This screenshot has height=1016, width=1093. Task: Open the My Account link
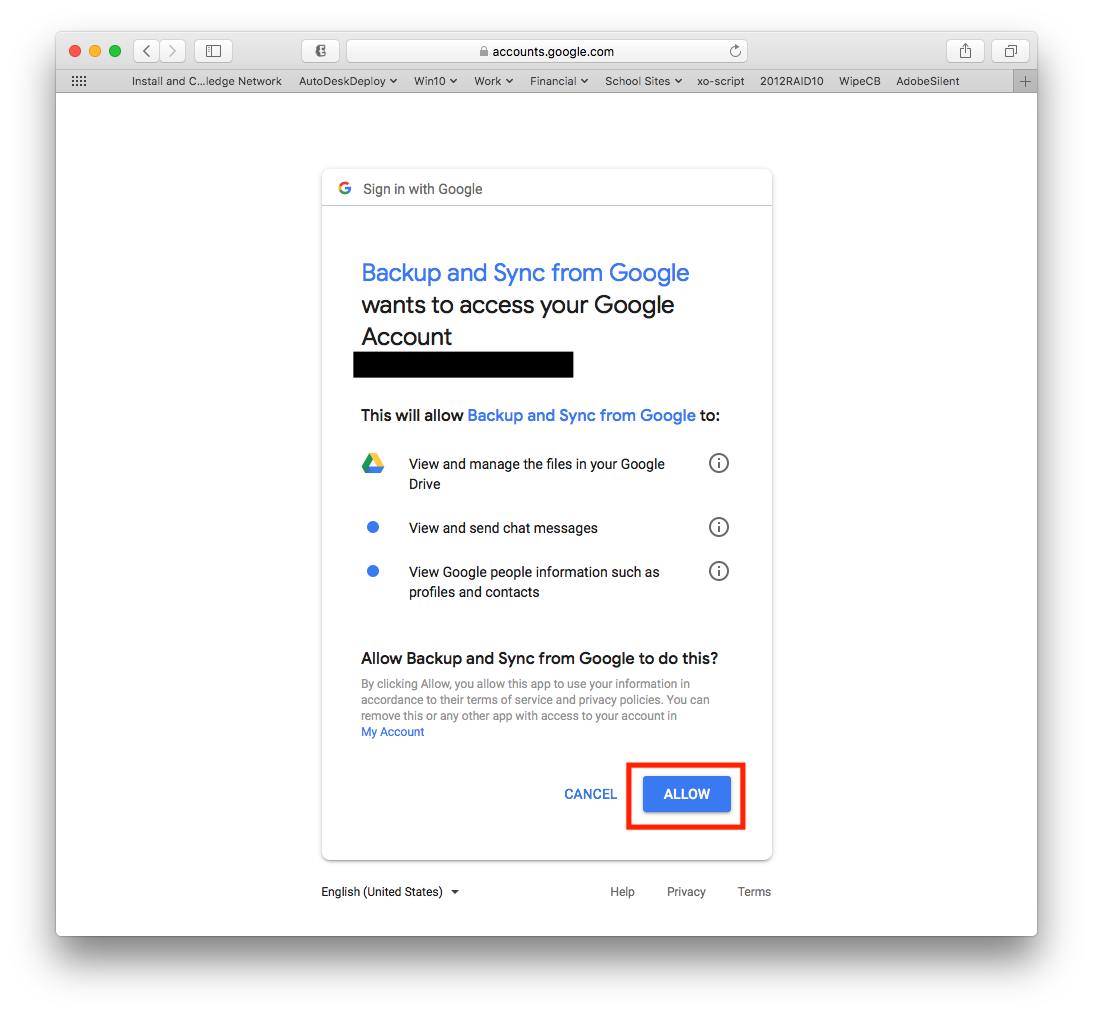click(392, 732)
